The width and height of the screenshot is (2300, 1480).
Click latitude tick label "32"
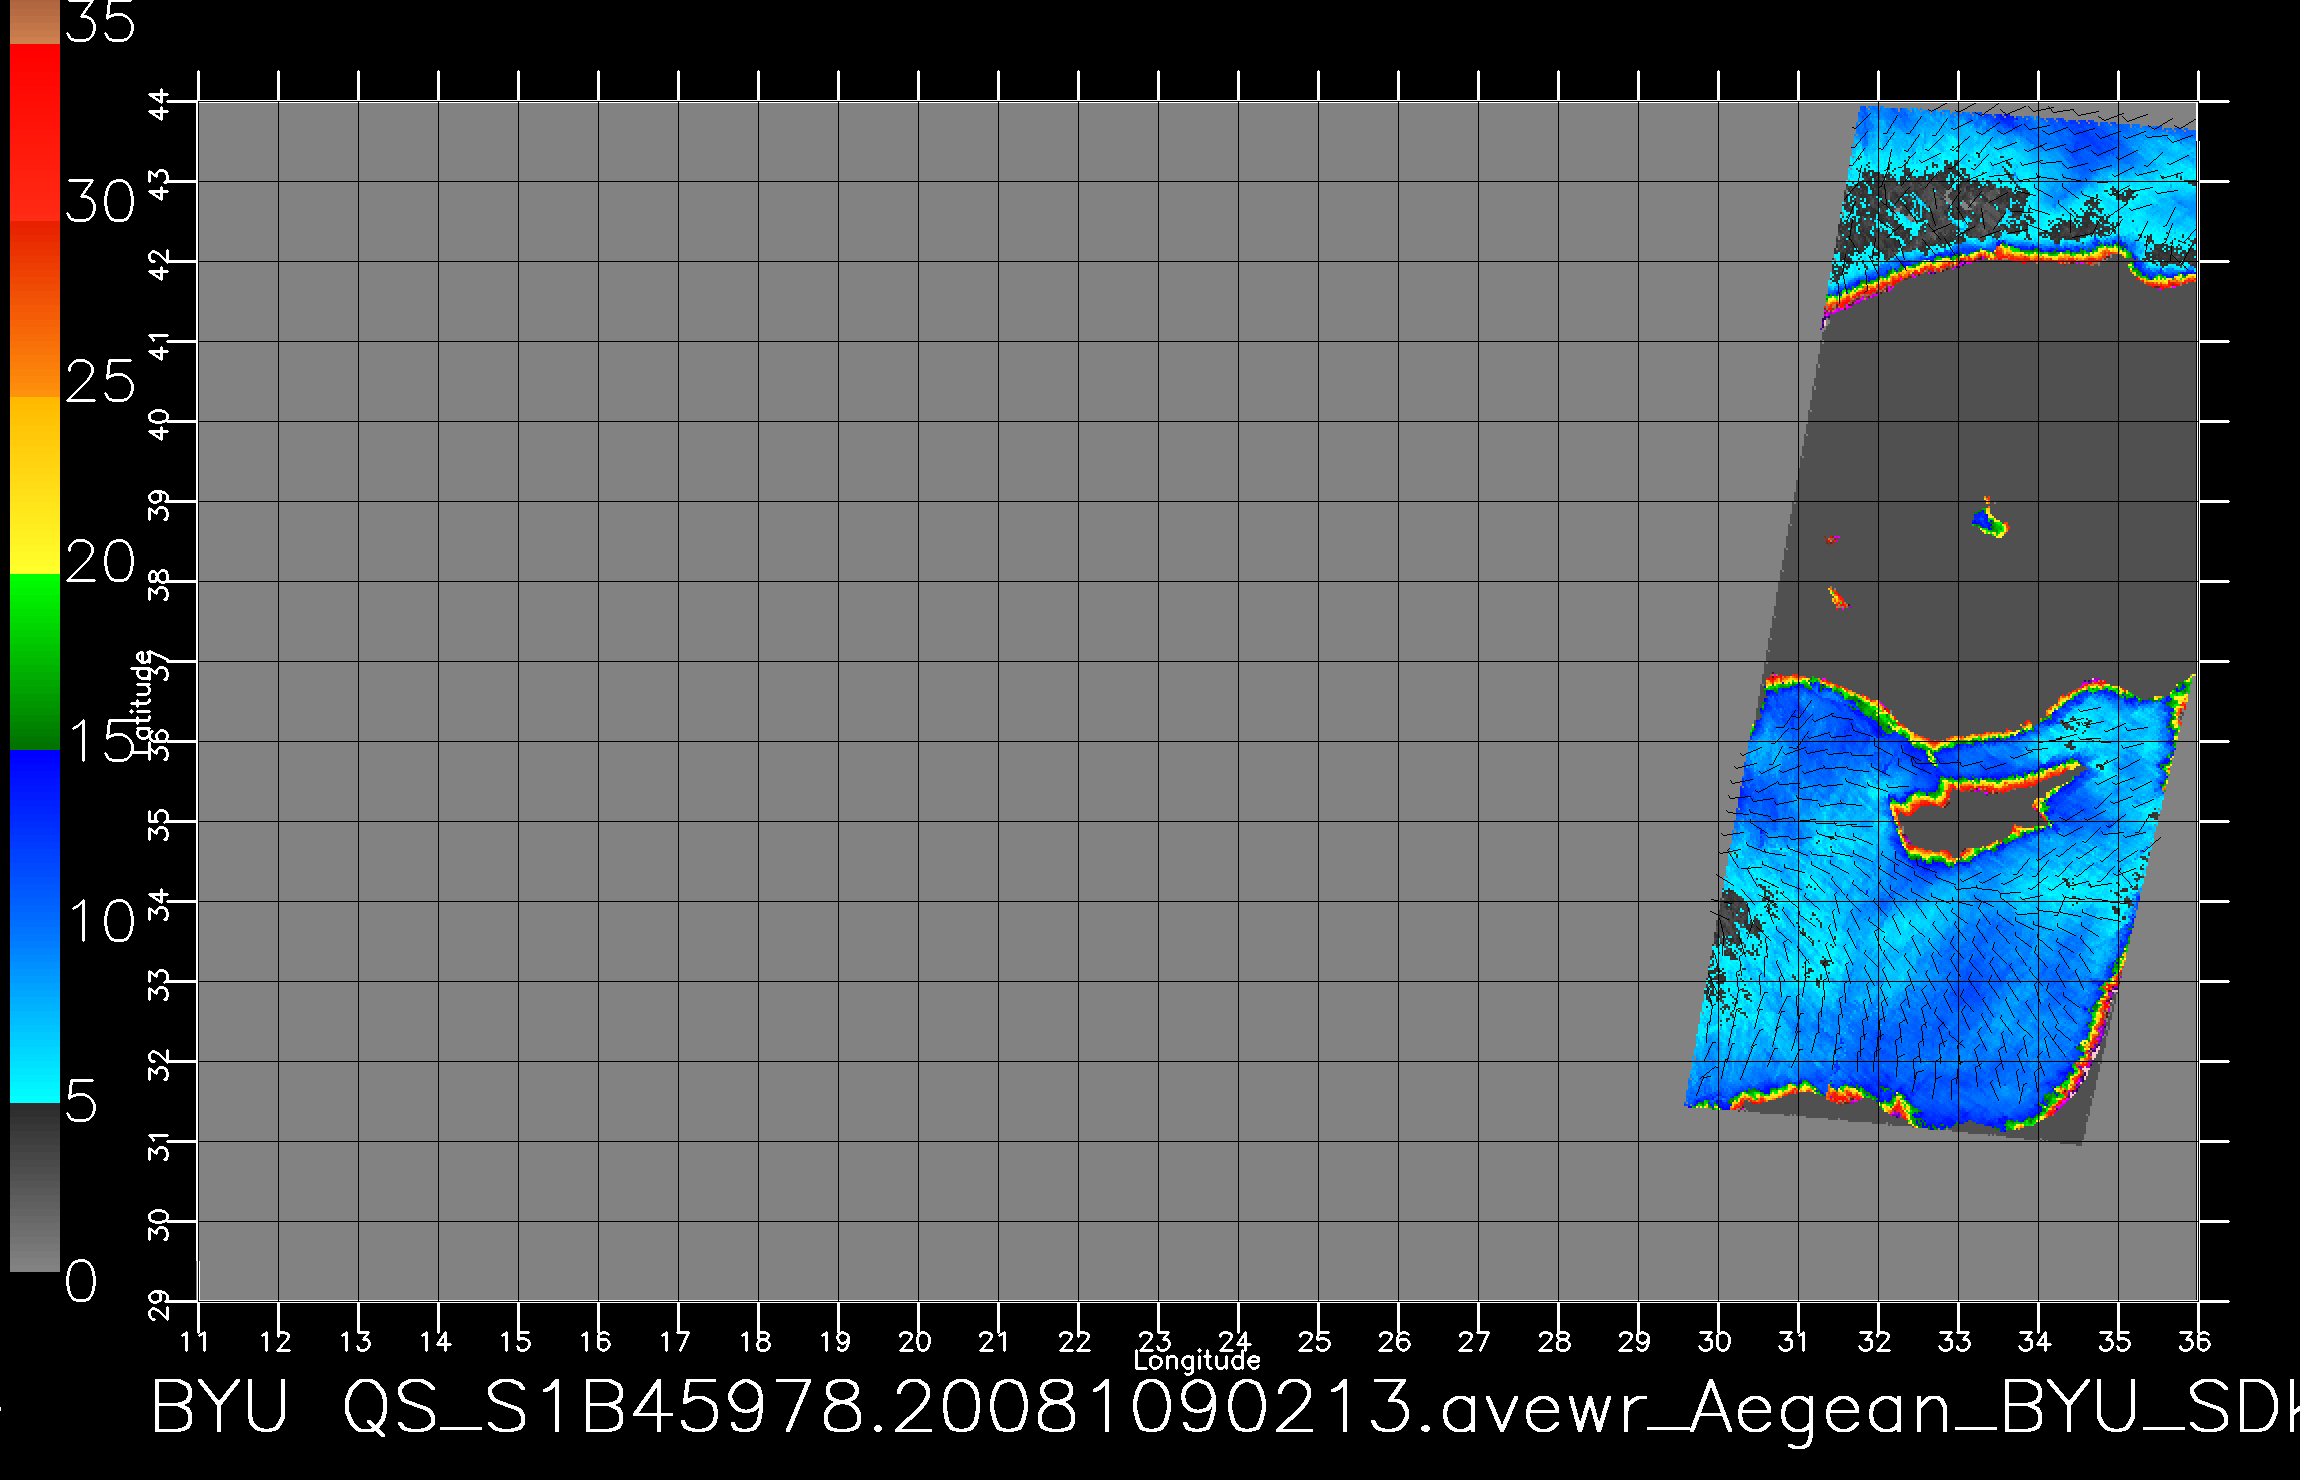tap(160, 1065)
